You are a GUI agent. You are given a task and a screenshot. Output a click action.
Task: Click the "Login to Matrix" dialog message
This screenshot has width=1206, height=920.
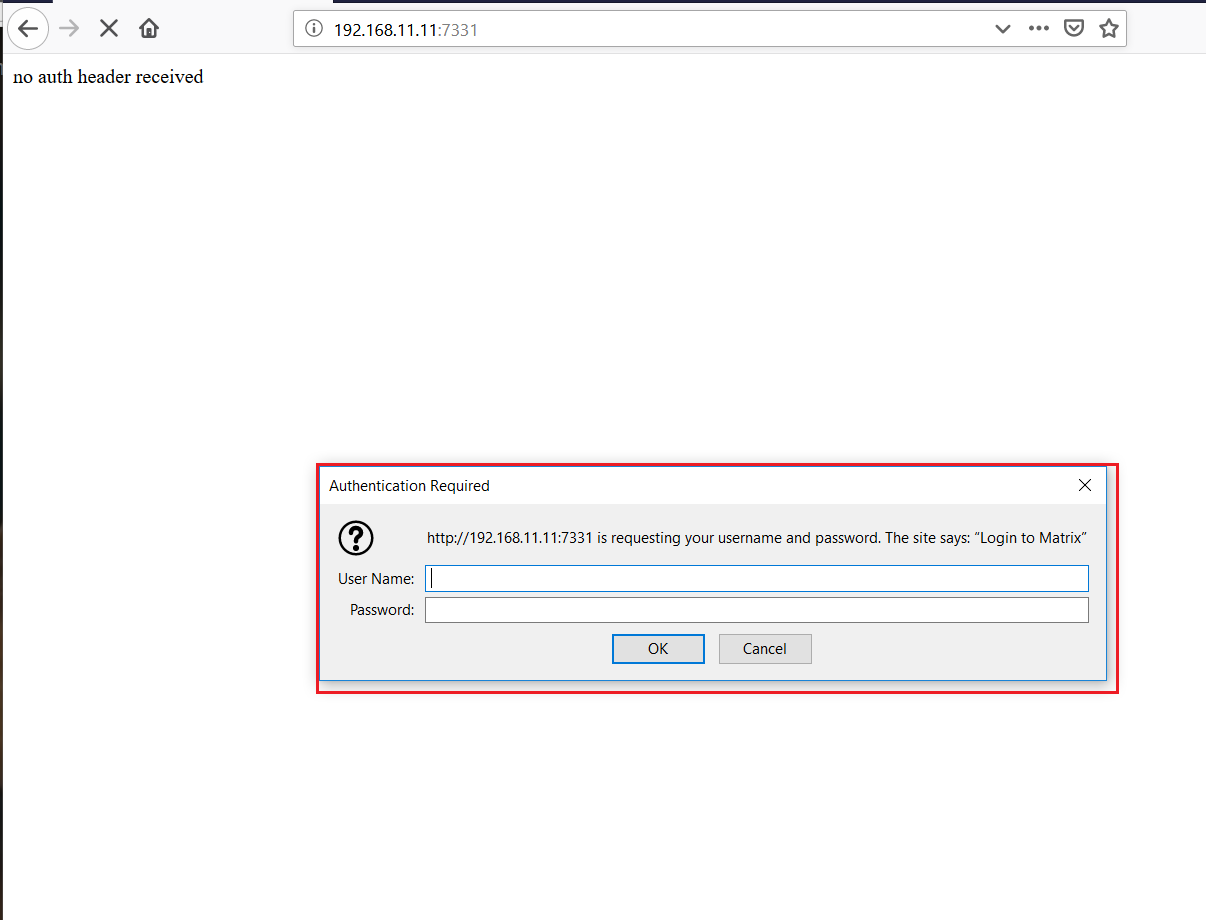756,538
